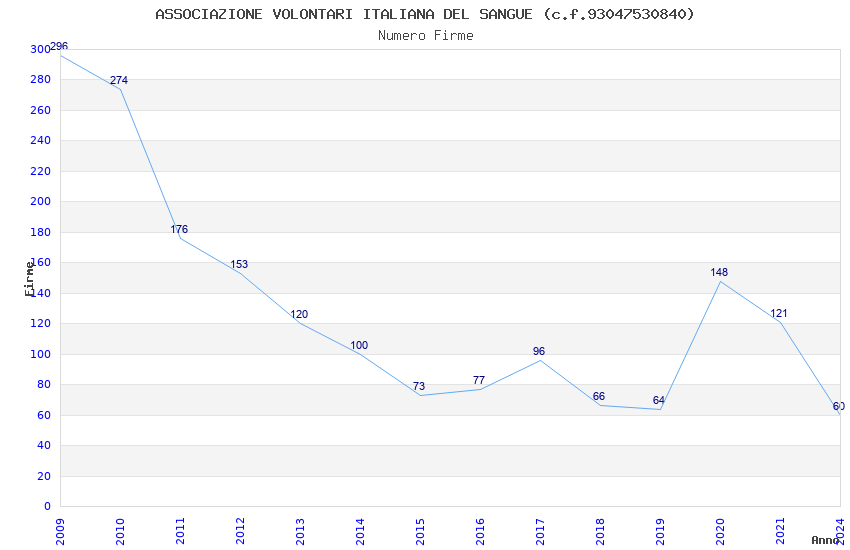Click the x-axis year 2009
This screenshot has height=550, width=850.
[60, 531]
